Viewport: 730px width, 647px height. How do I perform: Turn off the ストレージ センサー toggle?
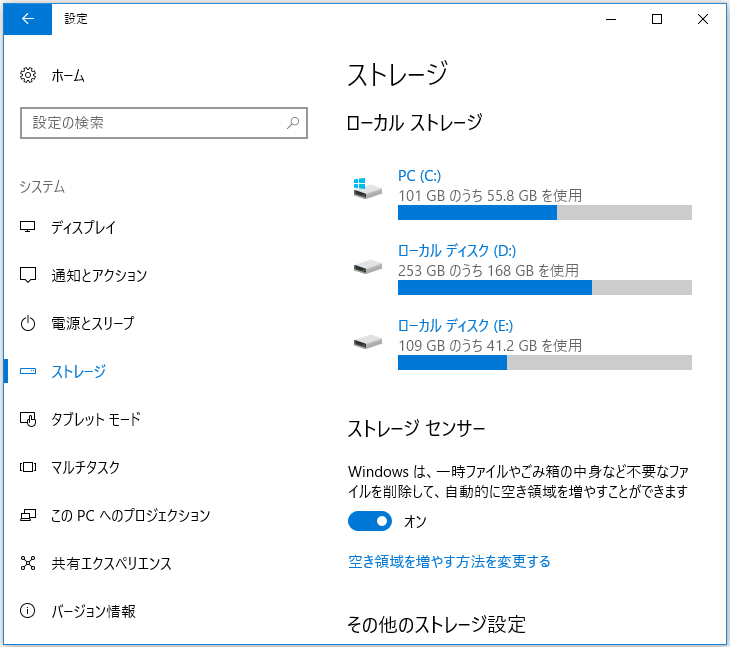point(370,521)
